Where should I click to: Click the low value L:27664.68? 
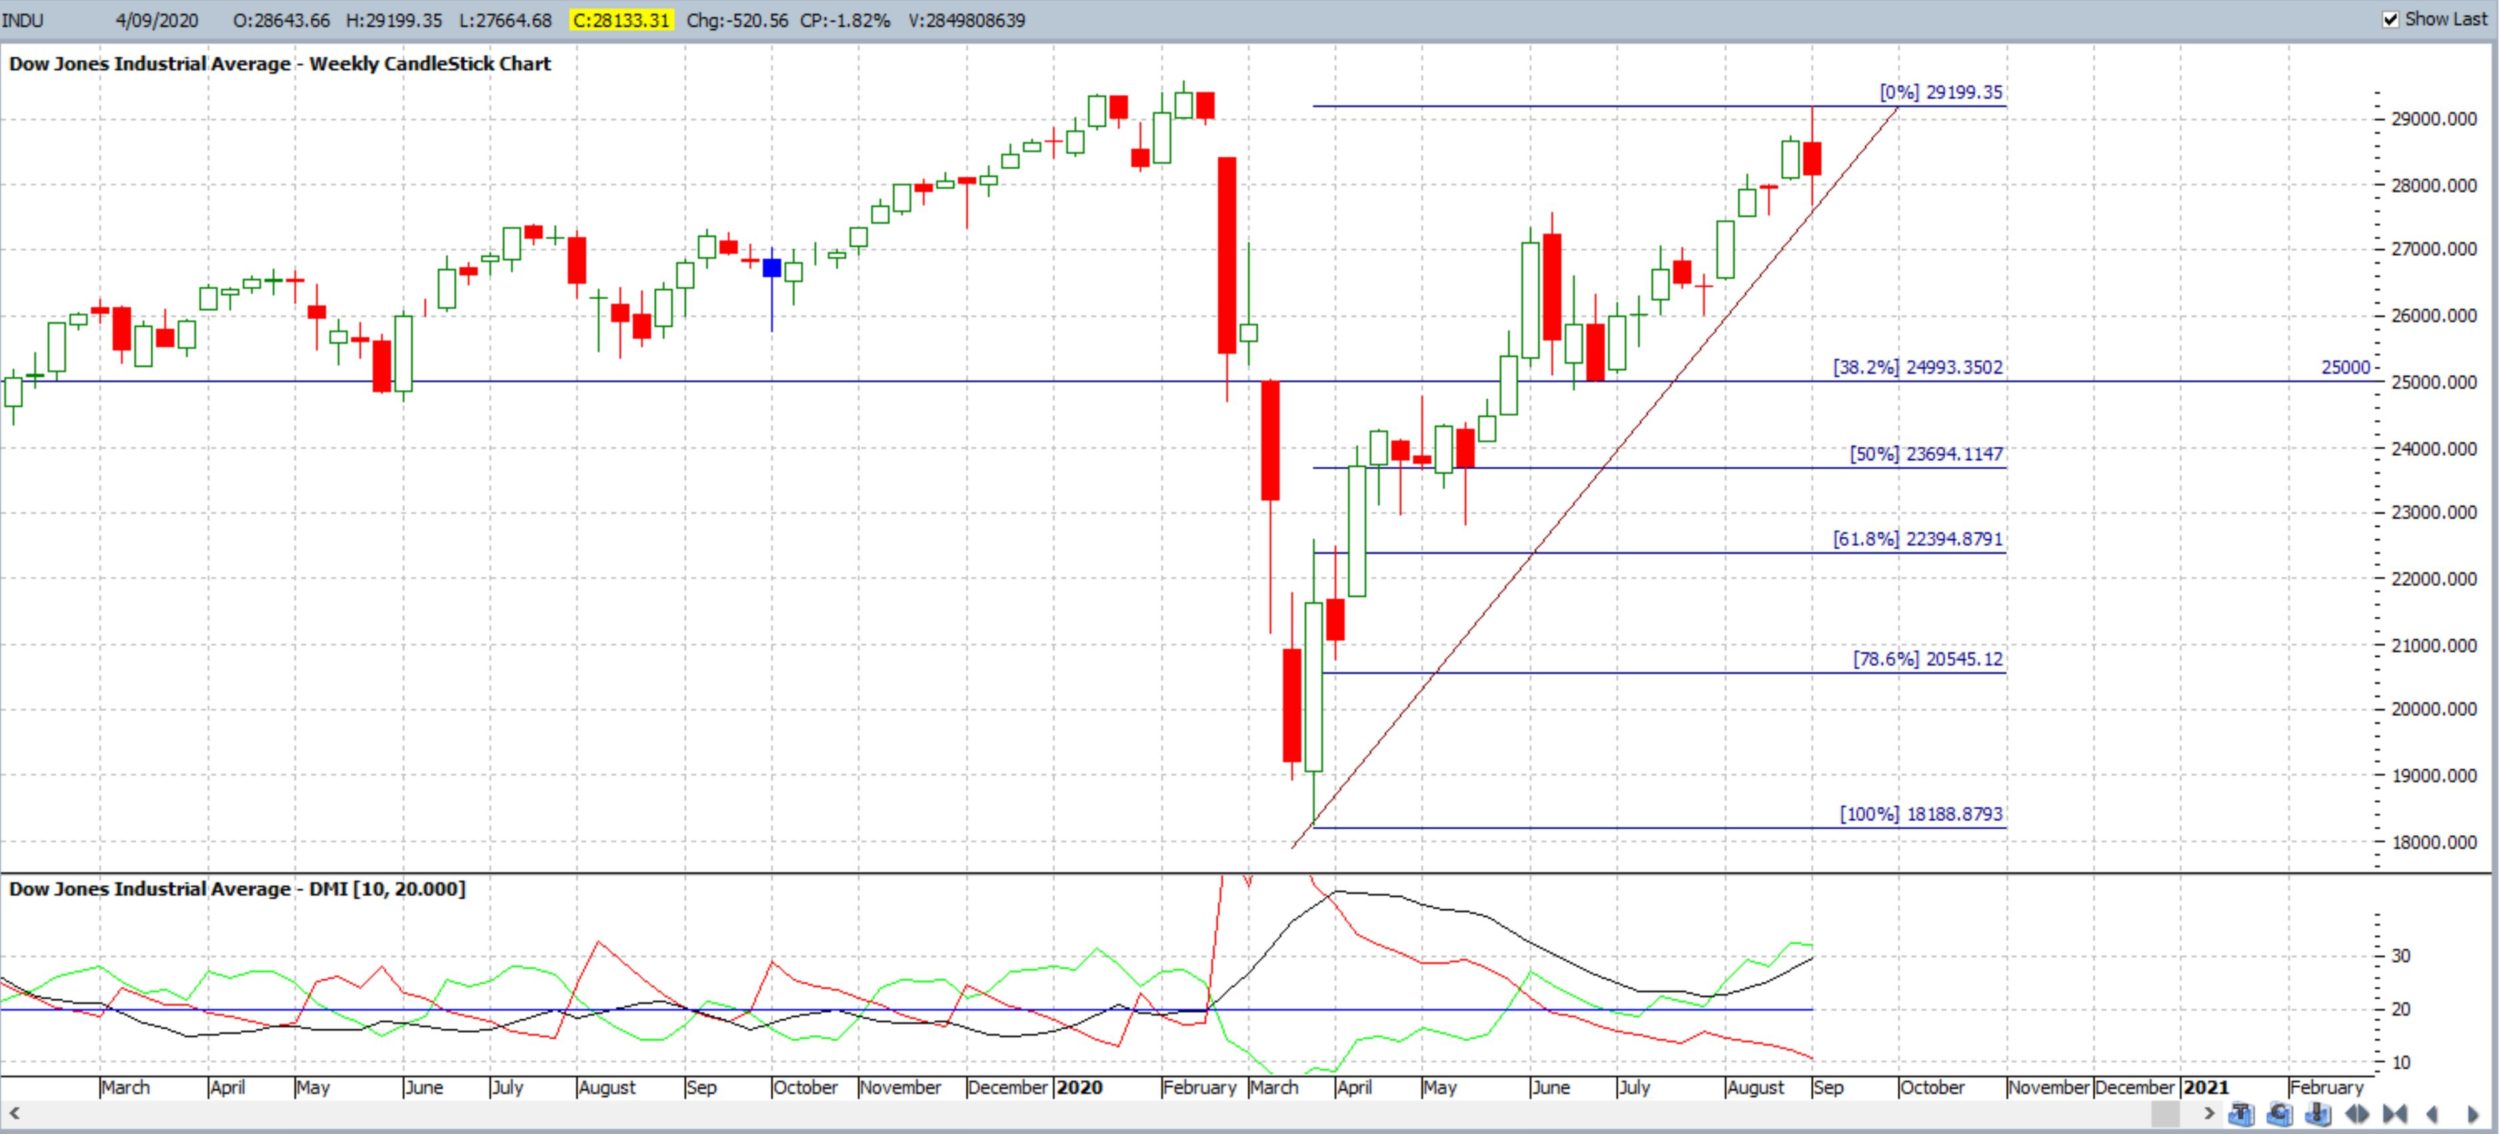pyautogui.click(x=505, y=20)
